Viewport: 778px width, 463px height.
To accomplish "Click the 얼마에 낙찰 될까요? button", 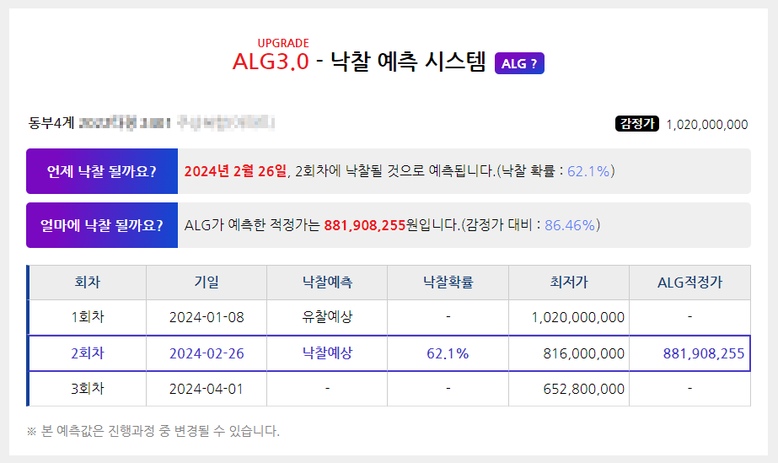I will pyautogui.click(x=102, y=225).
